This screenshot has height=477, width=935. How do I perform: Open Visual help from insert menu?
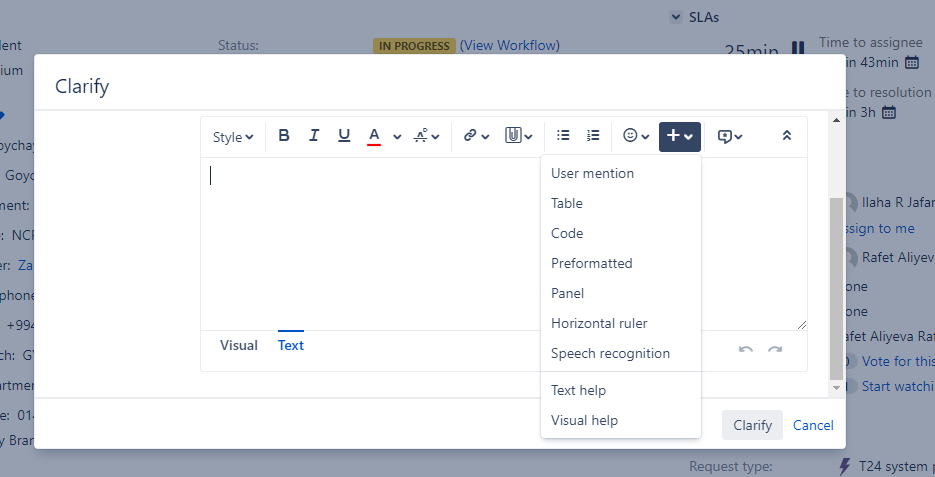[x=621, y=420]
